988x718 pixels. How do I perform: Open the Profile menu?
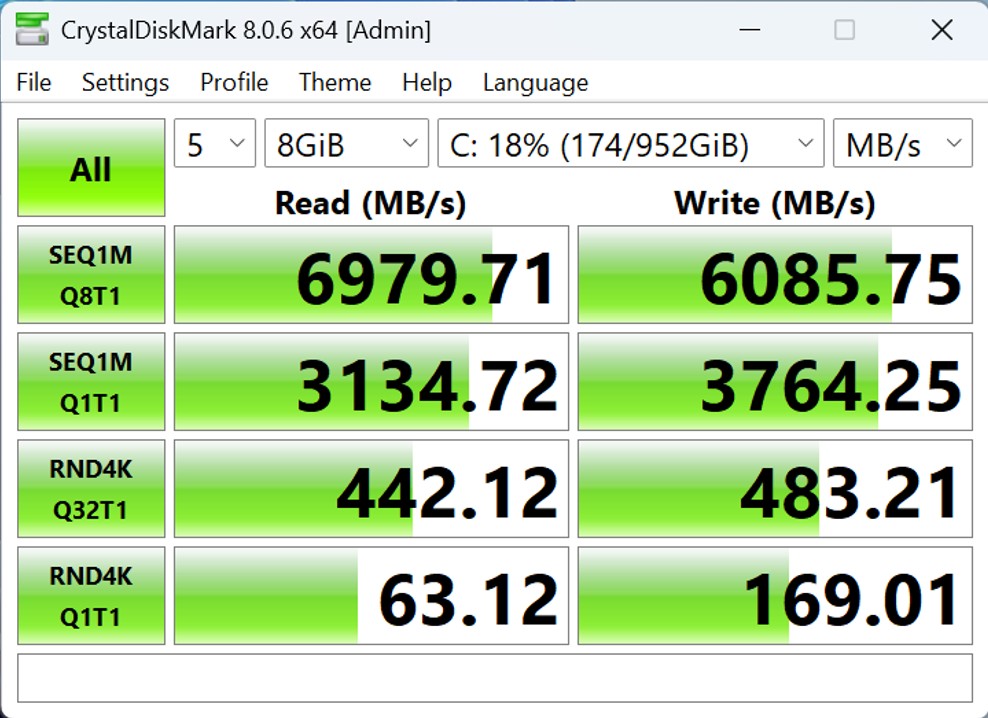pos(234,82)
